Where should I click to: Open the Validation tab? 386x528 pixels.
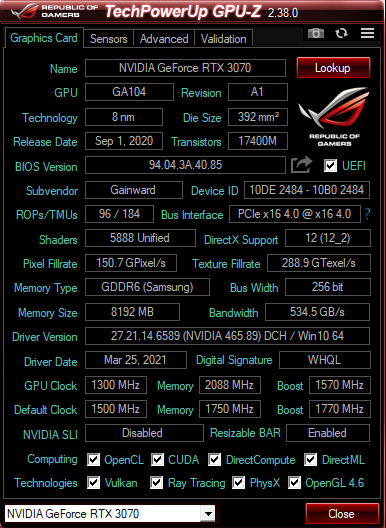click(224, 39)
